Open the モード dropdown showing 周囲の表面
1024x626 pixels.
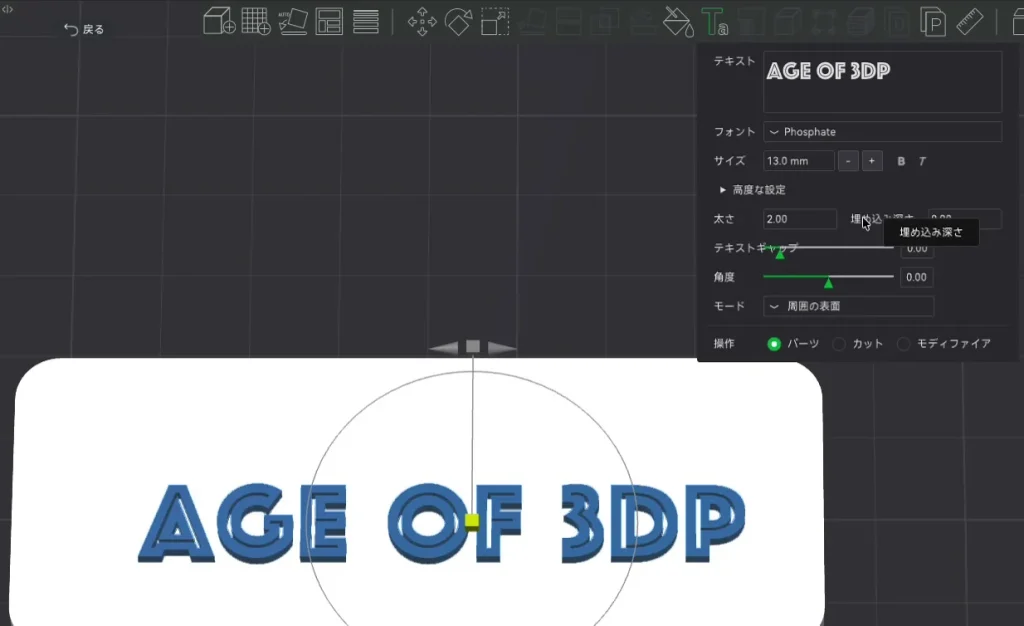[x=848, y=306]
